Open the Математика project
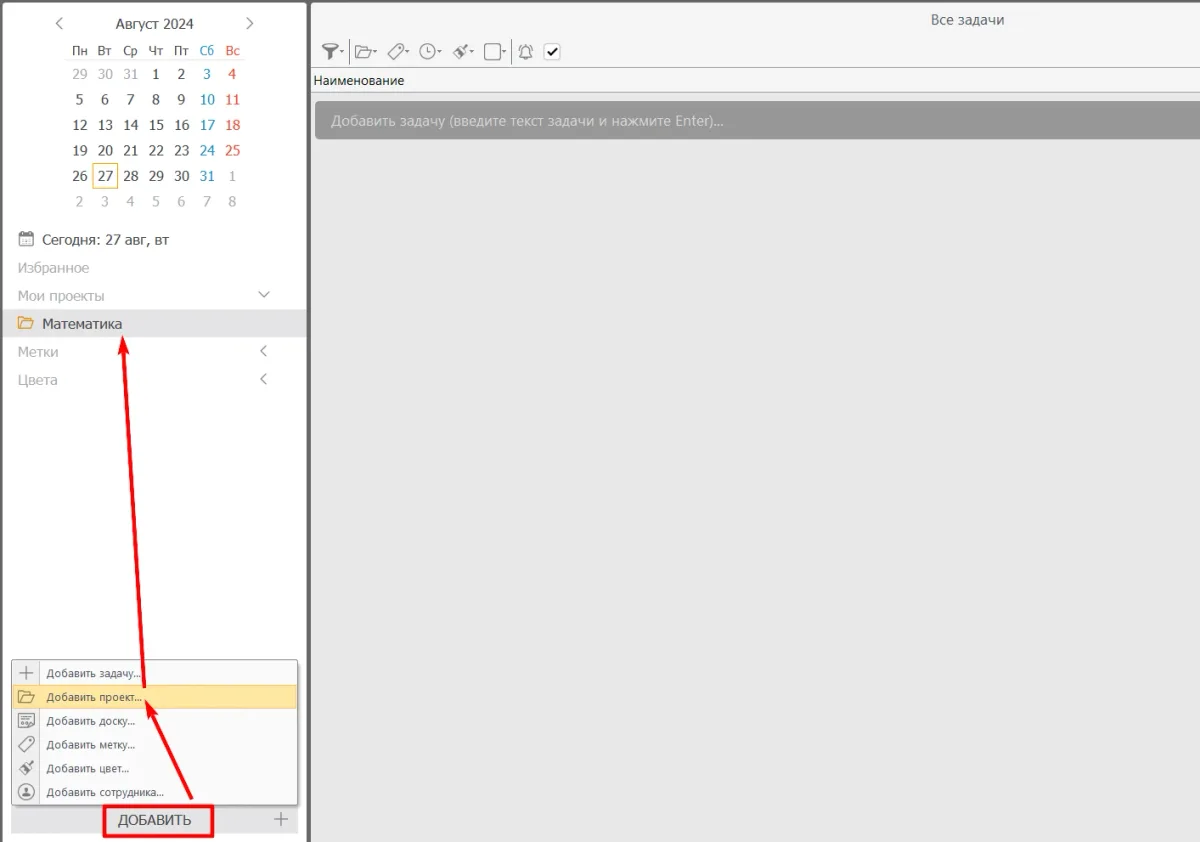Viewport: 1200px width, 842px height. (82, 324)
